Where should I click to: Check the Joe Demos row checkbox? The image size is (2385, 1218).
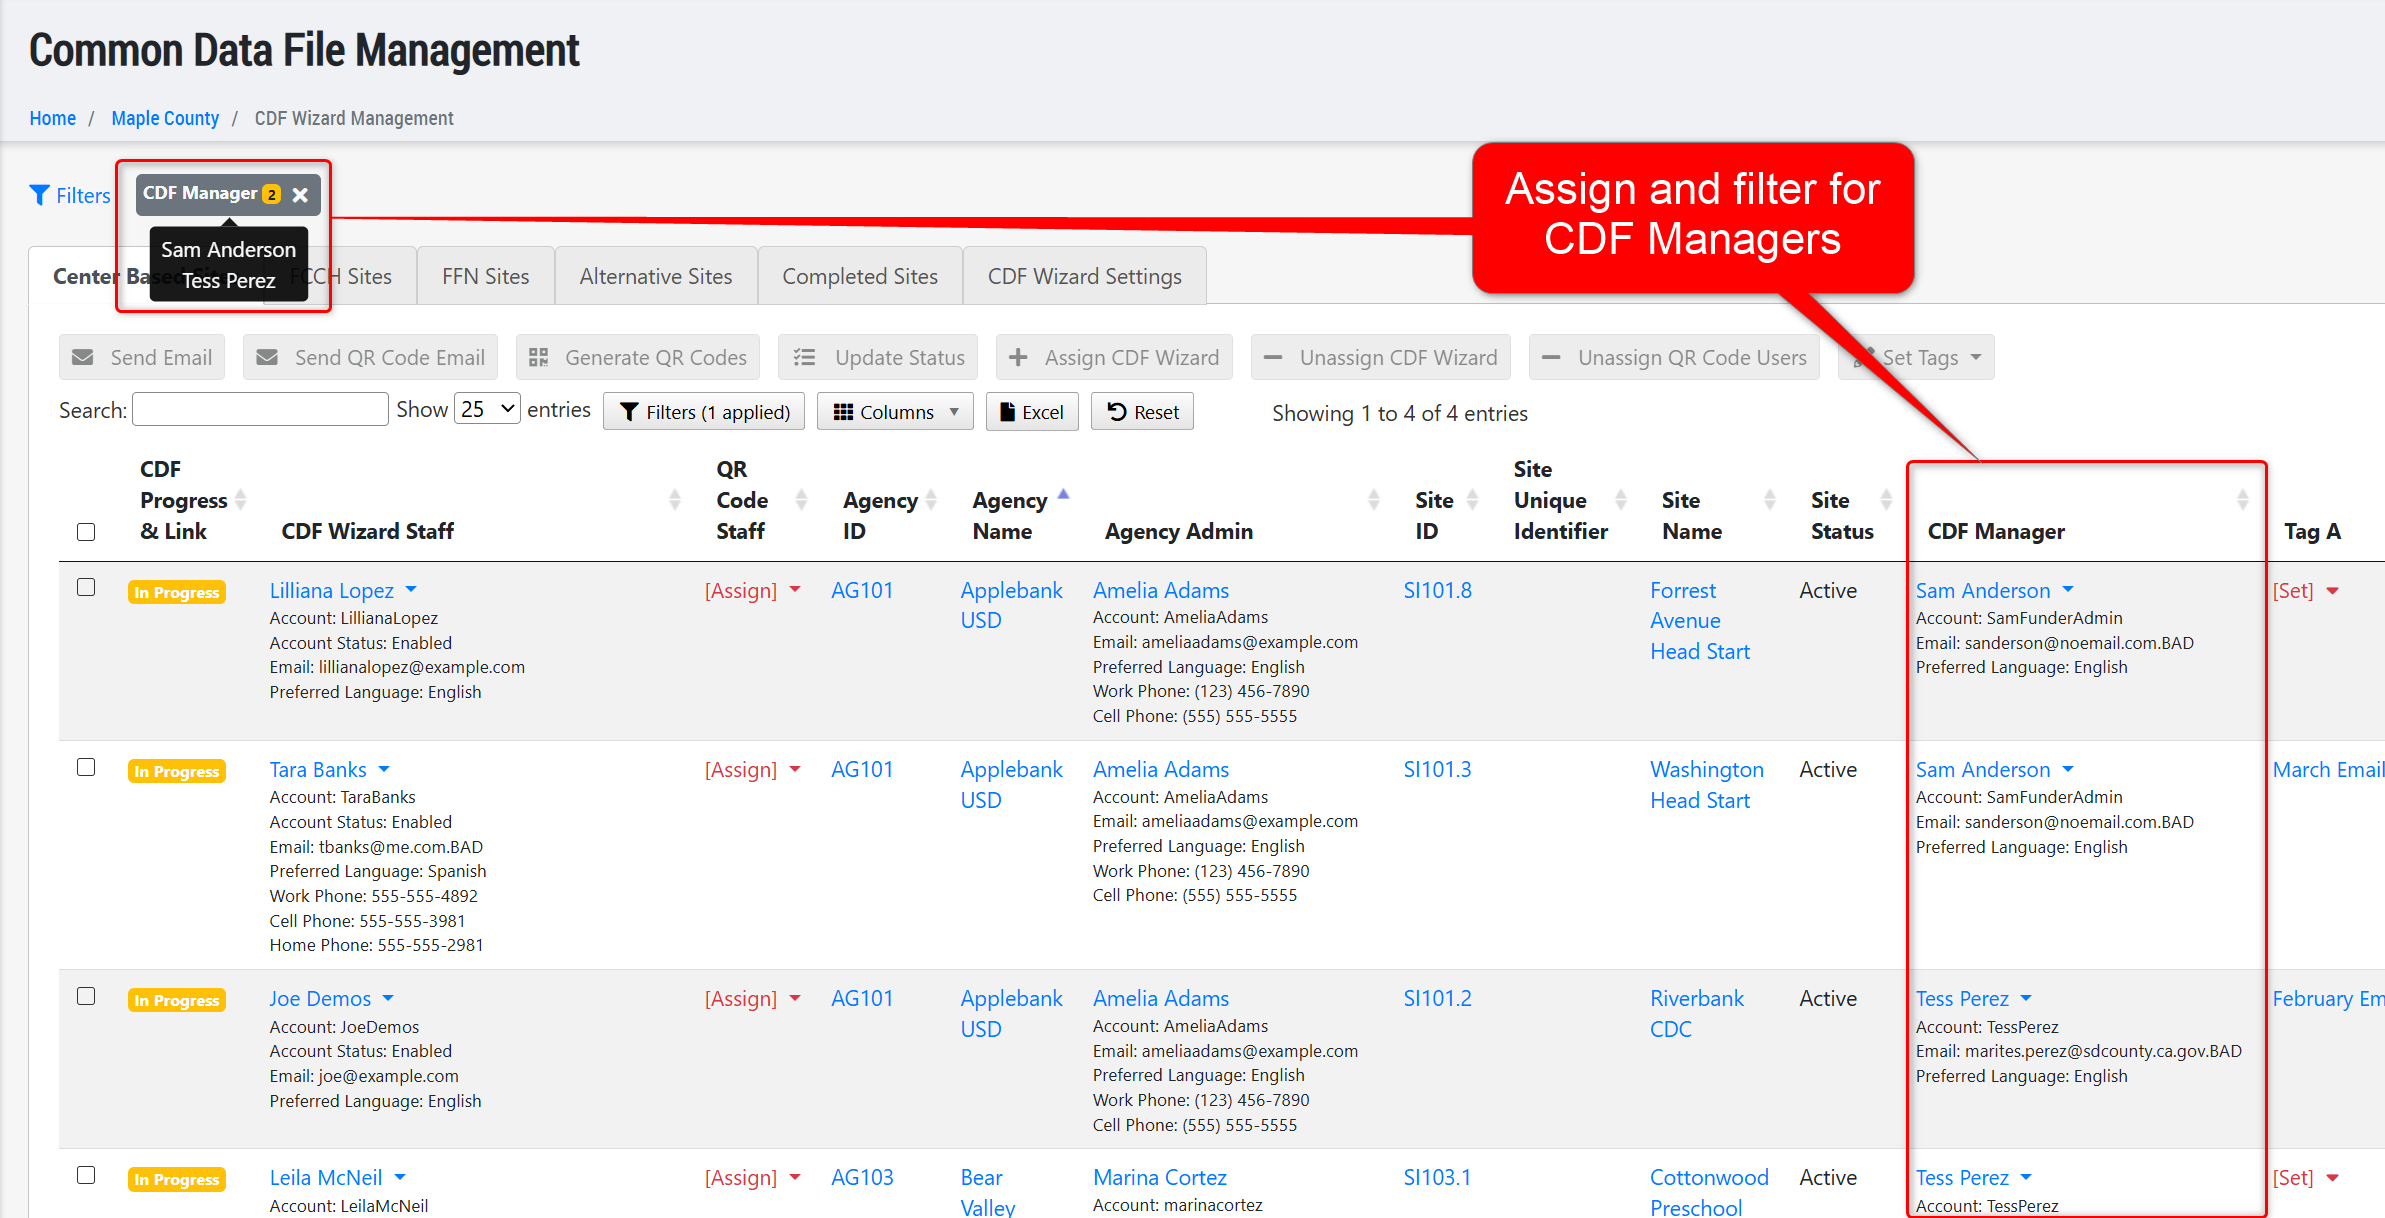86,996
